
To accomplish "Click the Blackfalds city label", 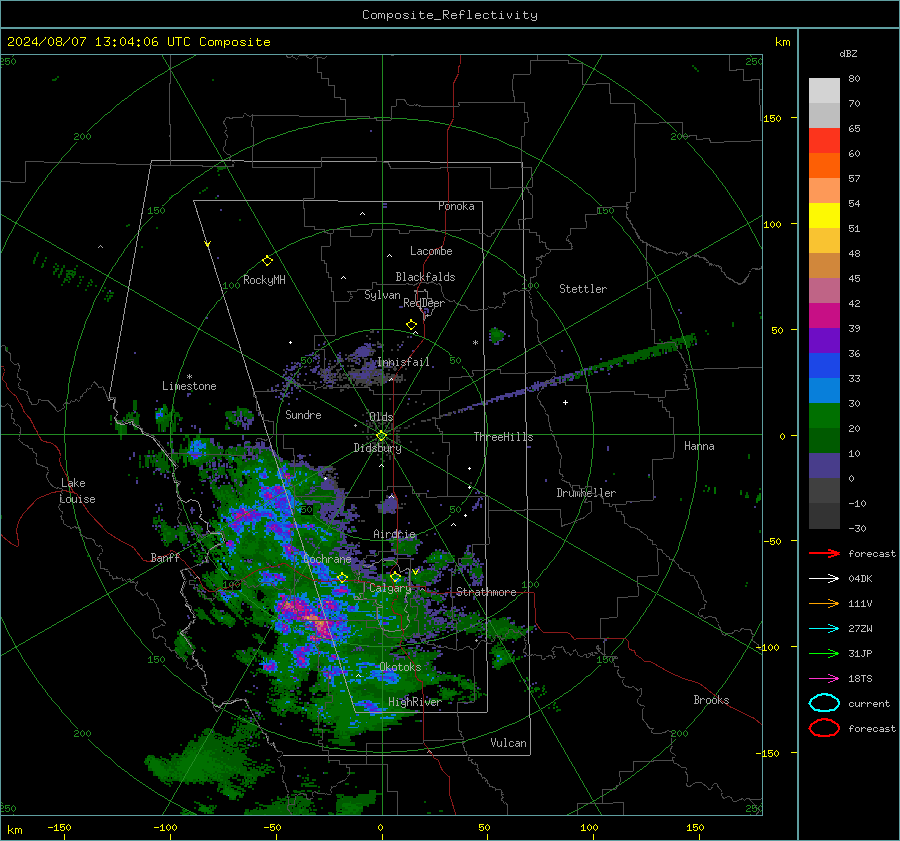I will pos(425,277).
